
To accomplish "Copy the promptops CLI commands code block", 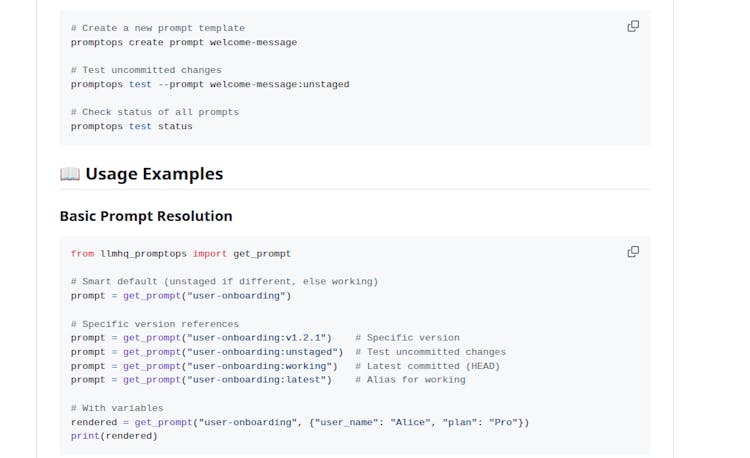I will 633,26.
